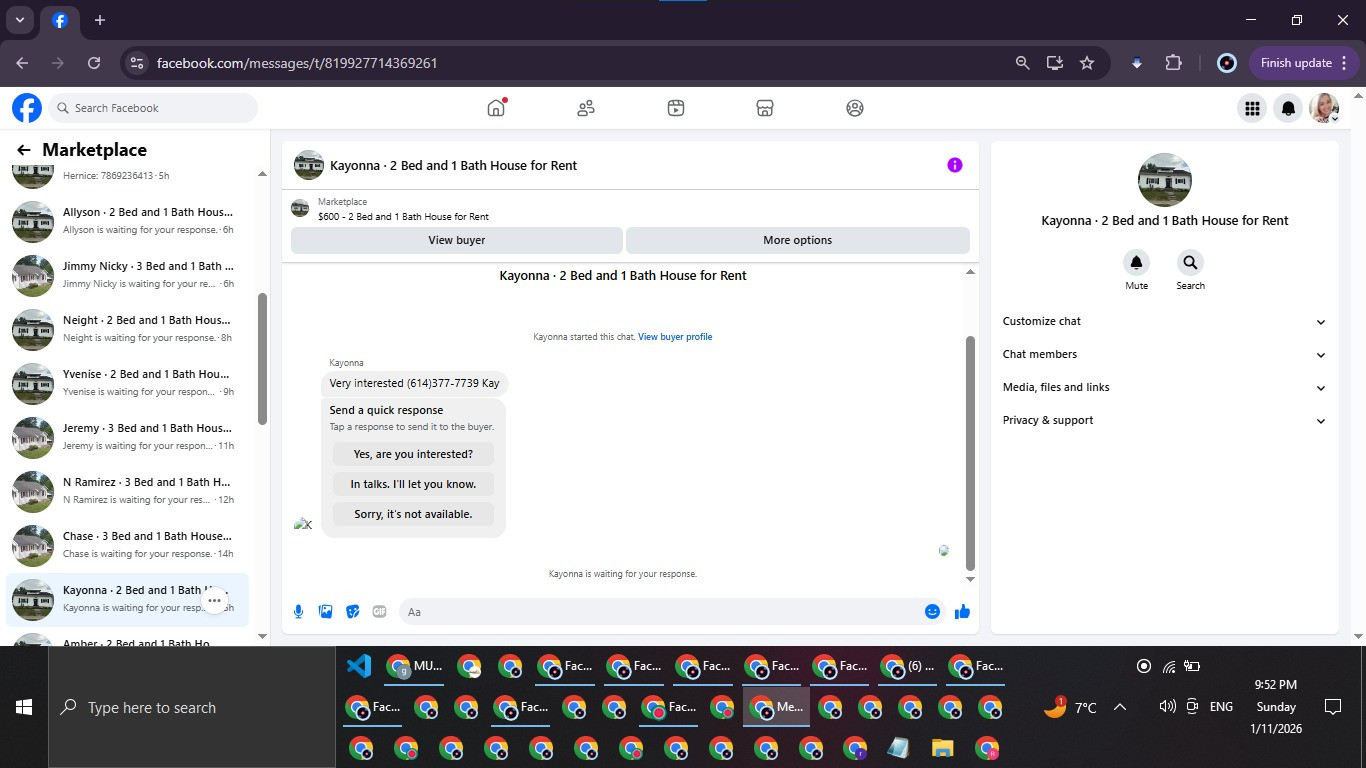Open Windows Start menu
1366x768 pixels.
pos(24,707)
